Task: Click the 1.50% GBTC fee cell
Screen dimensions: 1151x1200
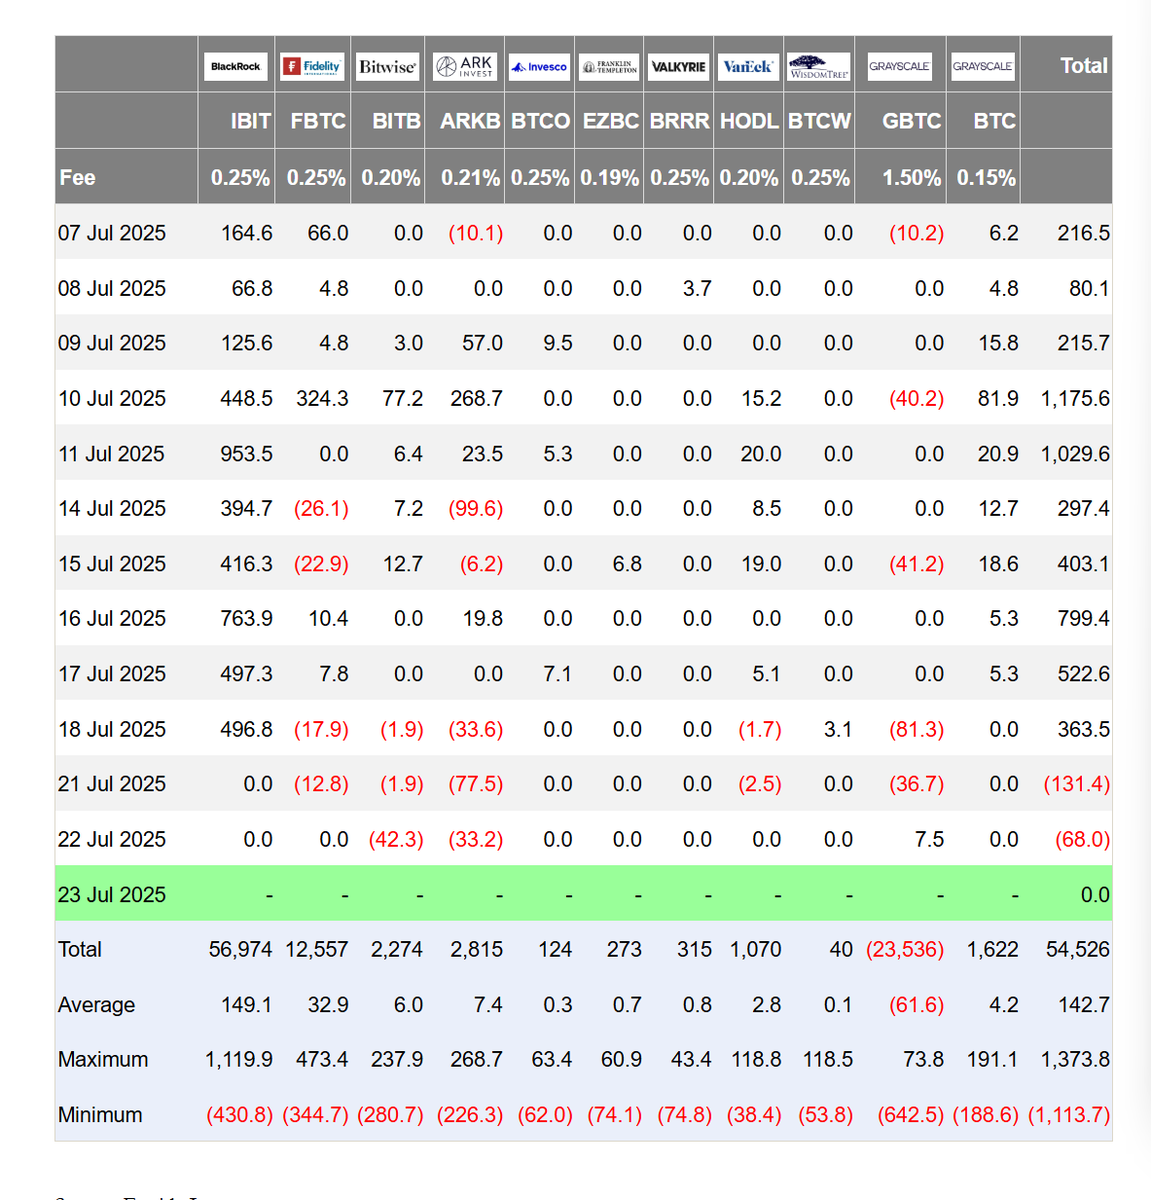Action: (x=911, y=178)
